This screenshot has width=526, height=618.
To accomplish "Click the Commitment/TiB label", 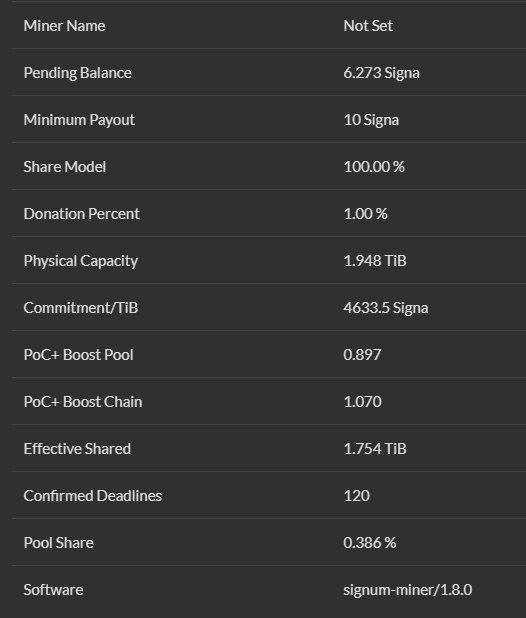I will (x=81, y=308).
